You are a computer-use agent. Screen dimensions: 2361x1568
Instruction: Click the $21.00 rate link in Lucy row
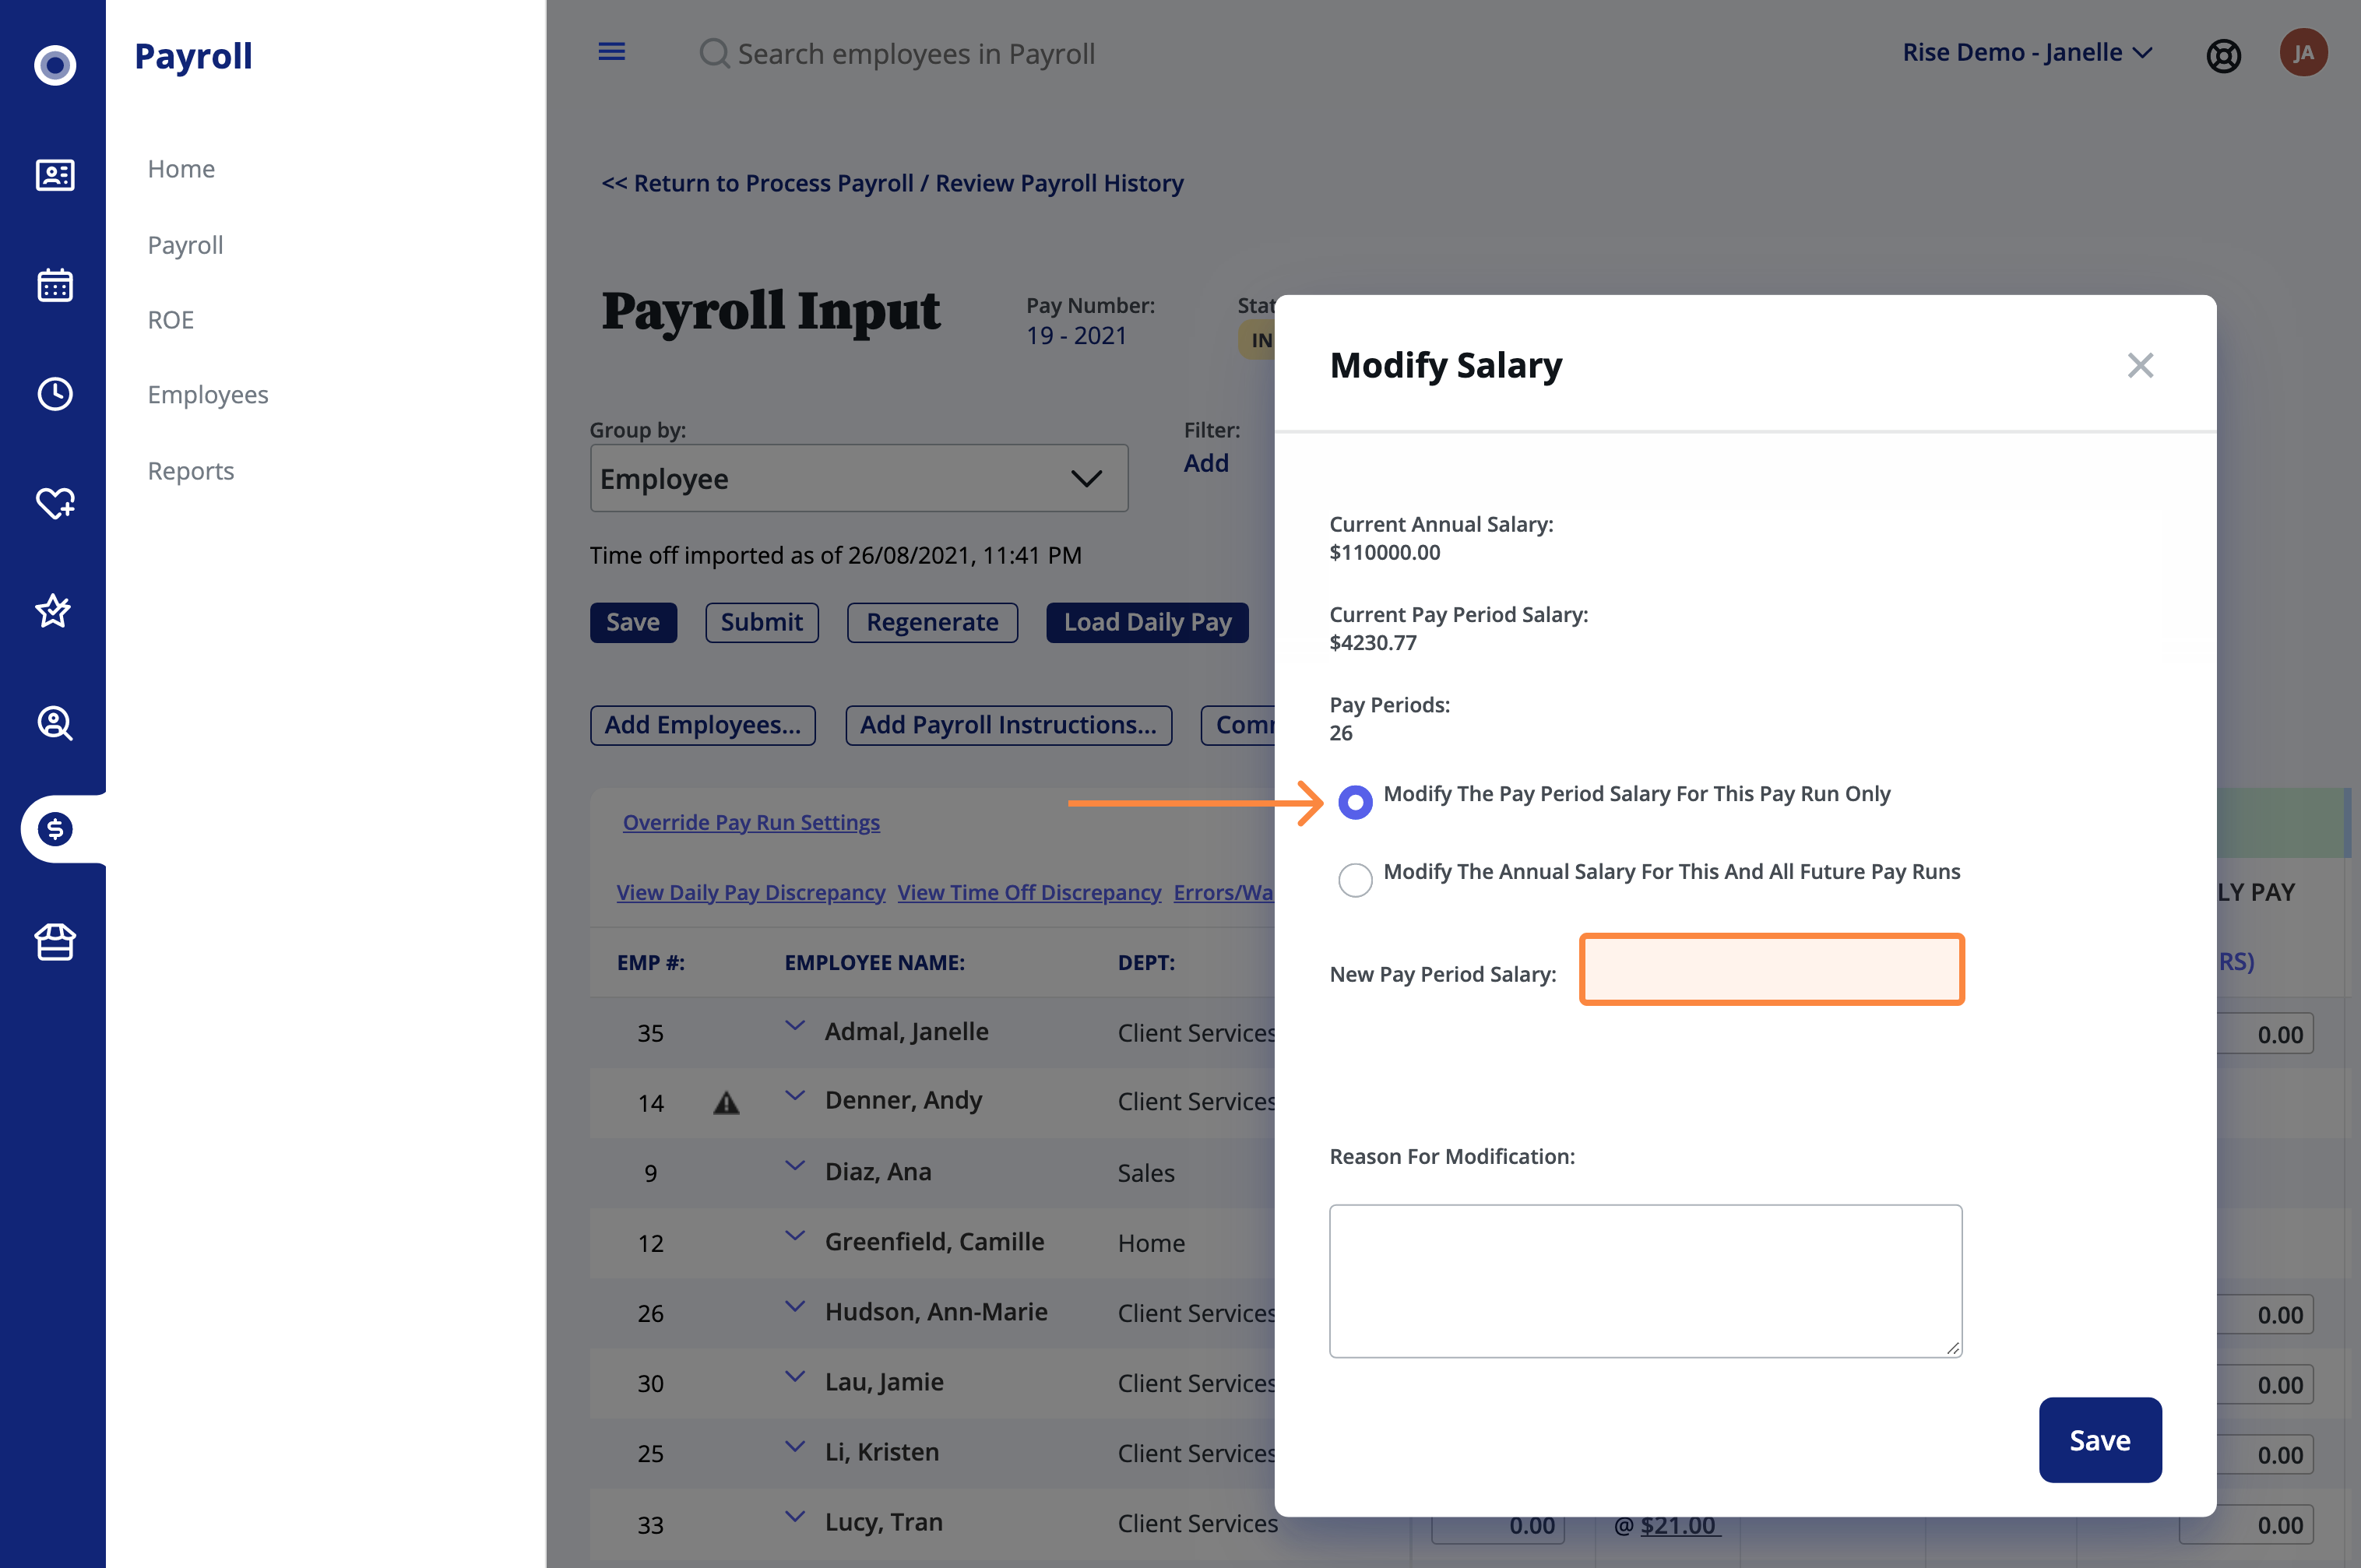[1680, 1525]
